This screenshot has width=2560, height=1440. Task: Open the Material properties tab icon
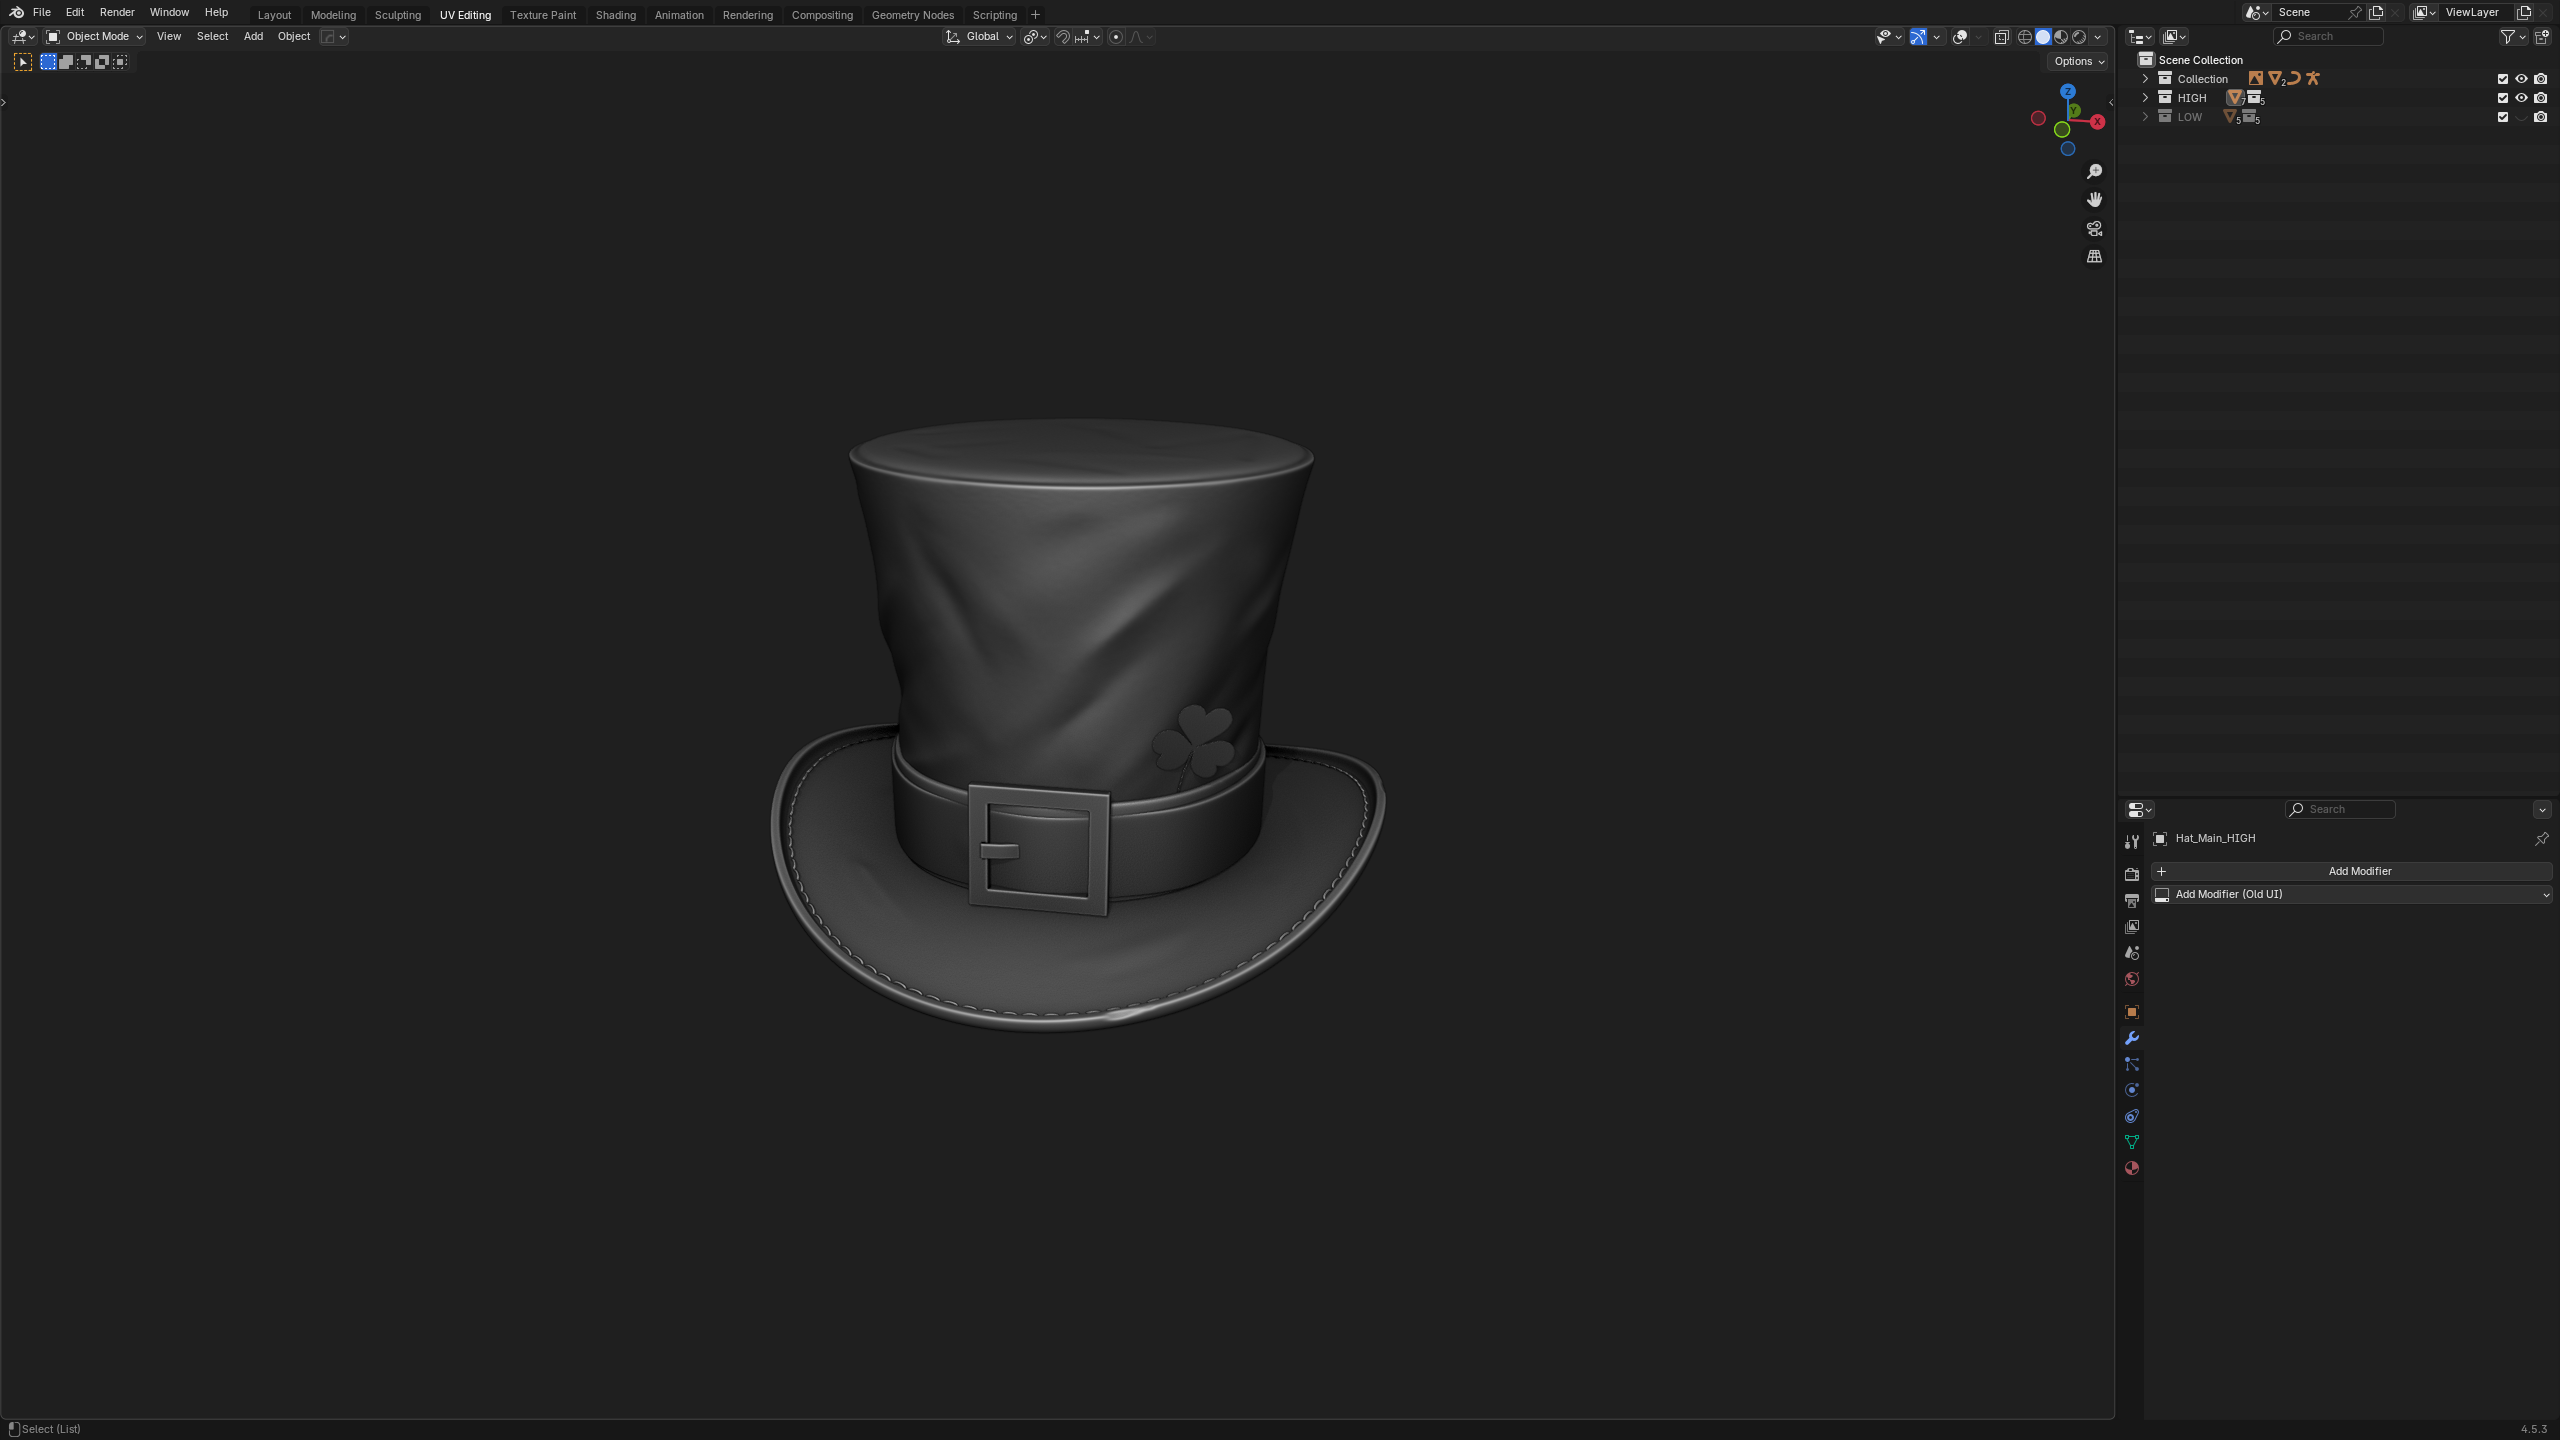click(2132, 1168)
